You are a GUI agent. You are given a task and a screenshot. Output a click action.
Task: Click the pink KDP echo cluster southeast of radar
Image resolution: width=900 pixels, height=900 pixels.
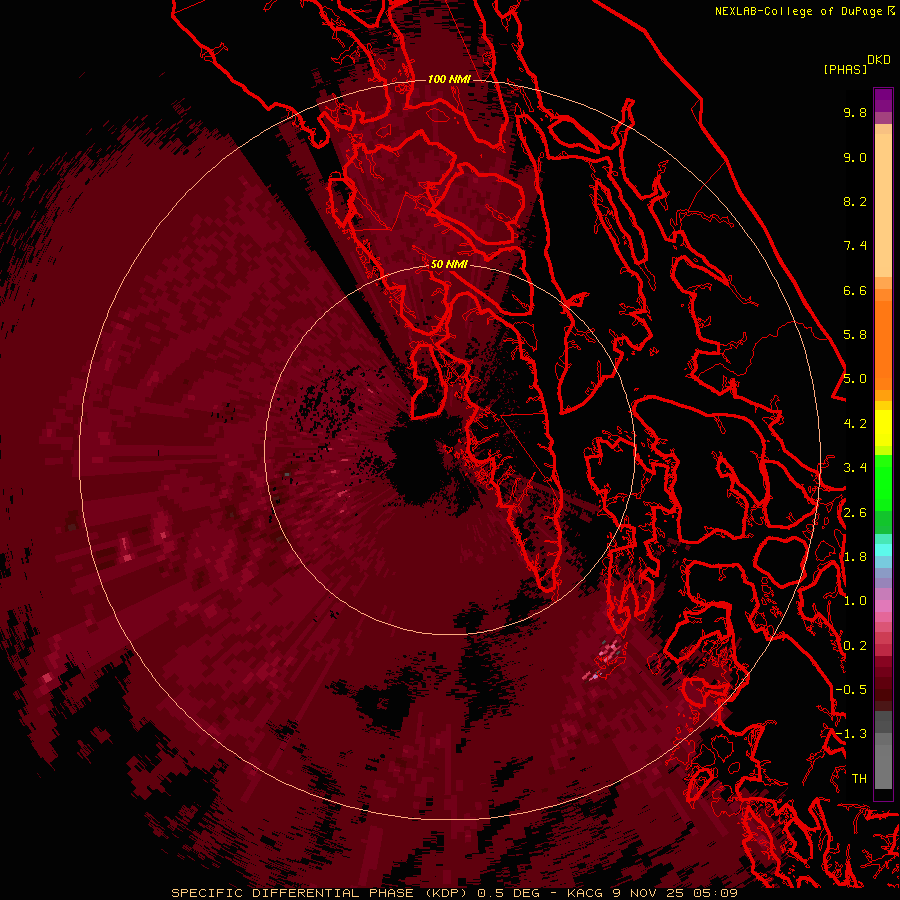[x=610, y=651]
